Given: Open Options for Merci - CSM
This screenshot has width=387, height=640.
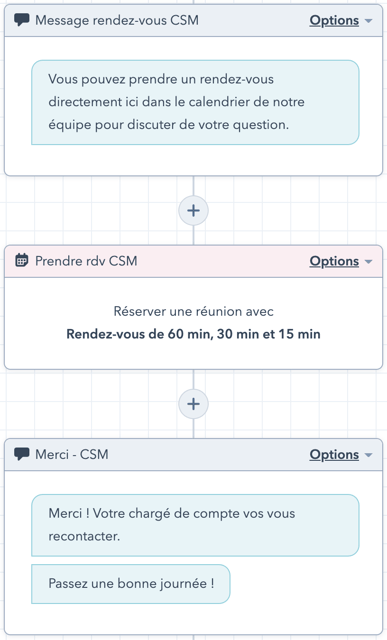Looking at the screenshot, I should (334, 455).
